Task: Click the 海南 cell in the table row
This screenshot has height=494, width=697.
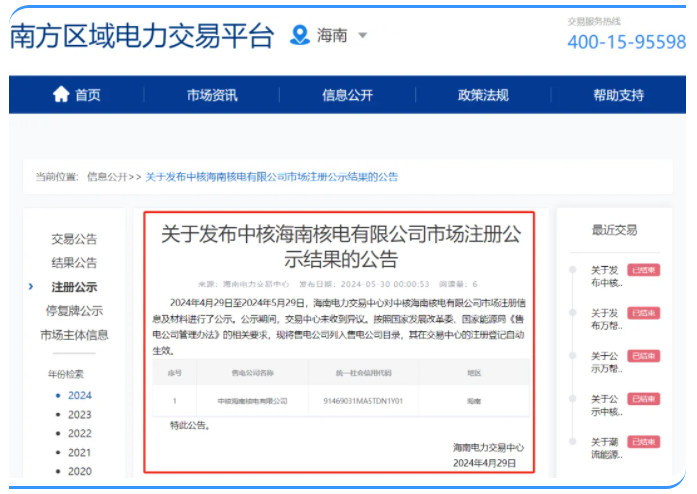Action: [x=474, y=401]
